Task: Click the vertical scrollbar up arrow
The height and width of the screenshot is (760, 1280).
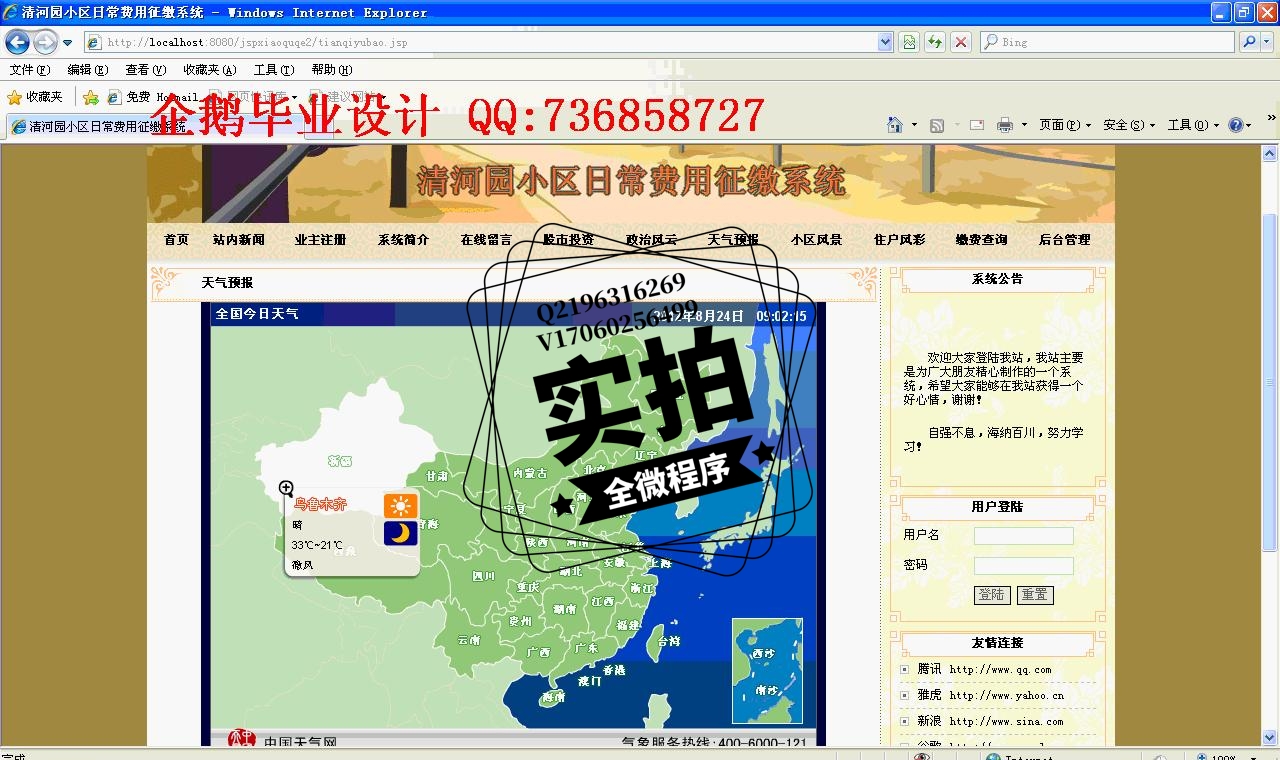Action: pos(1269,154)
